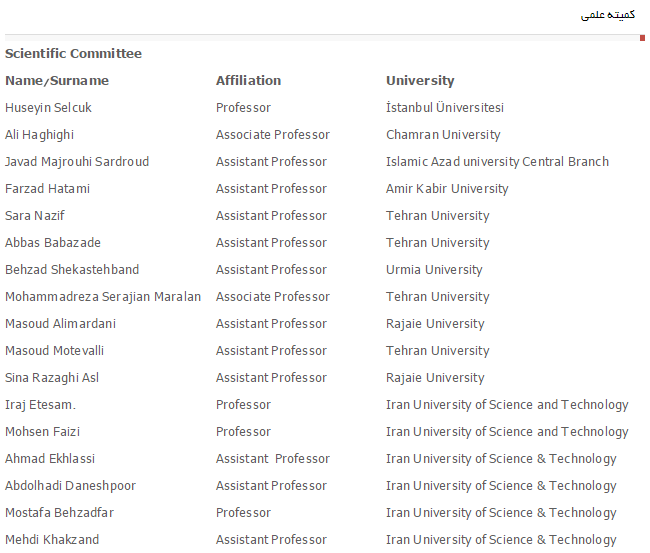Click the small red square icon

tap(642, 38)
